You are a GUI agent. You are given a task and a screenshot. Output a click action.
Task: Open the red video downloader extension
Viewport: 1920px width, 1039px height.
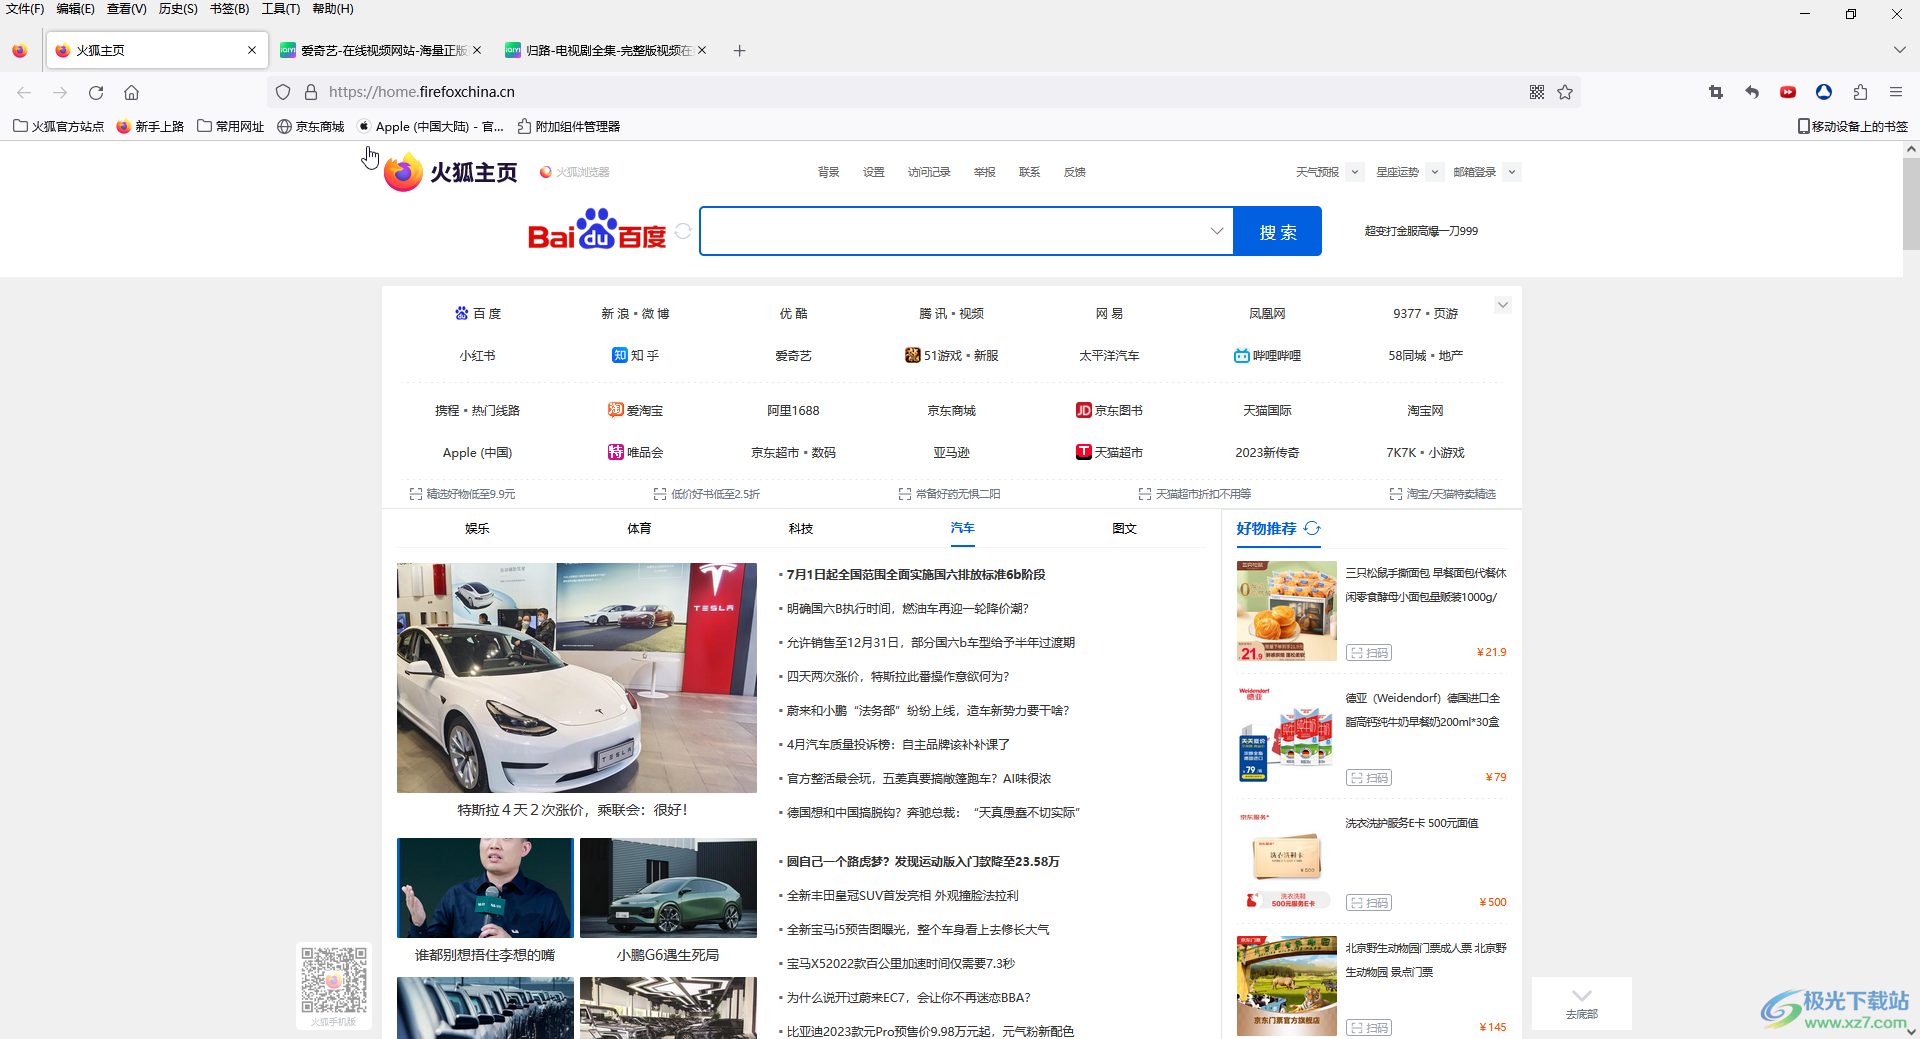[1788, 92]
